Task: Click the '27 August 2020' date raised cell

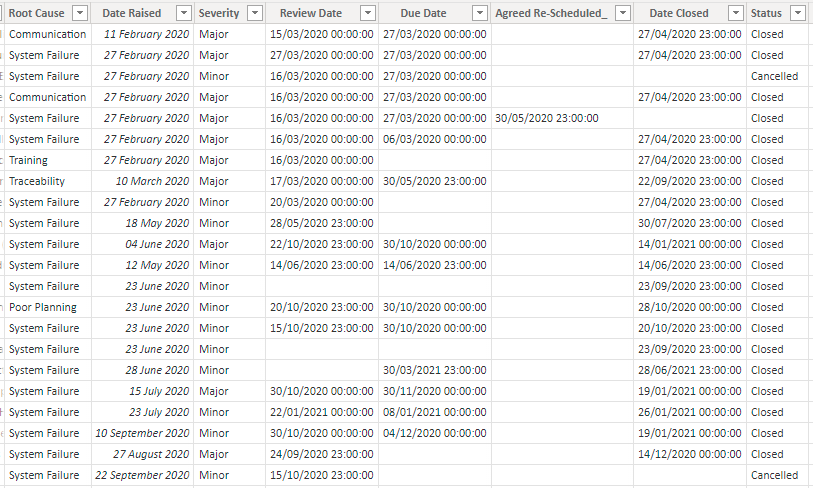Action: click(143, 454)
